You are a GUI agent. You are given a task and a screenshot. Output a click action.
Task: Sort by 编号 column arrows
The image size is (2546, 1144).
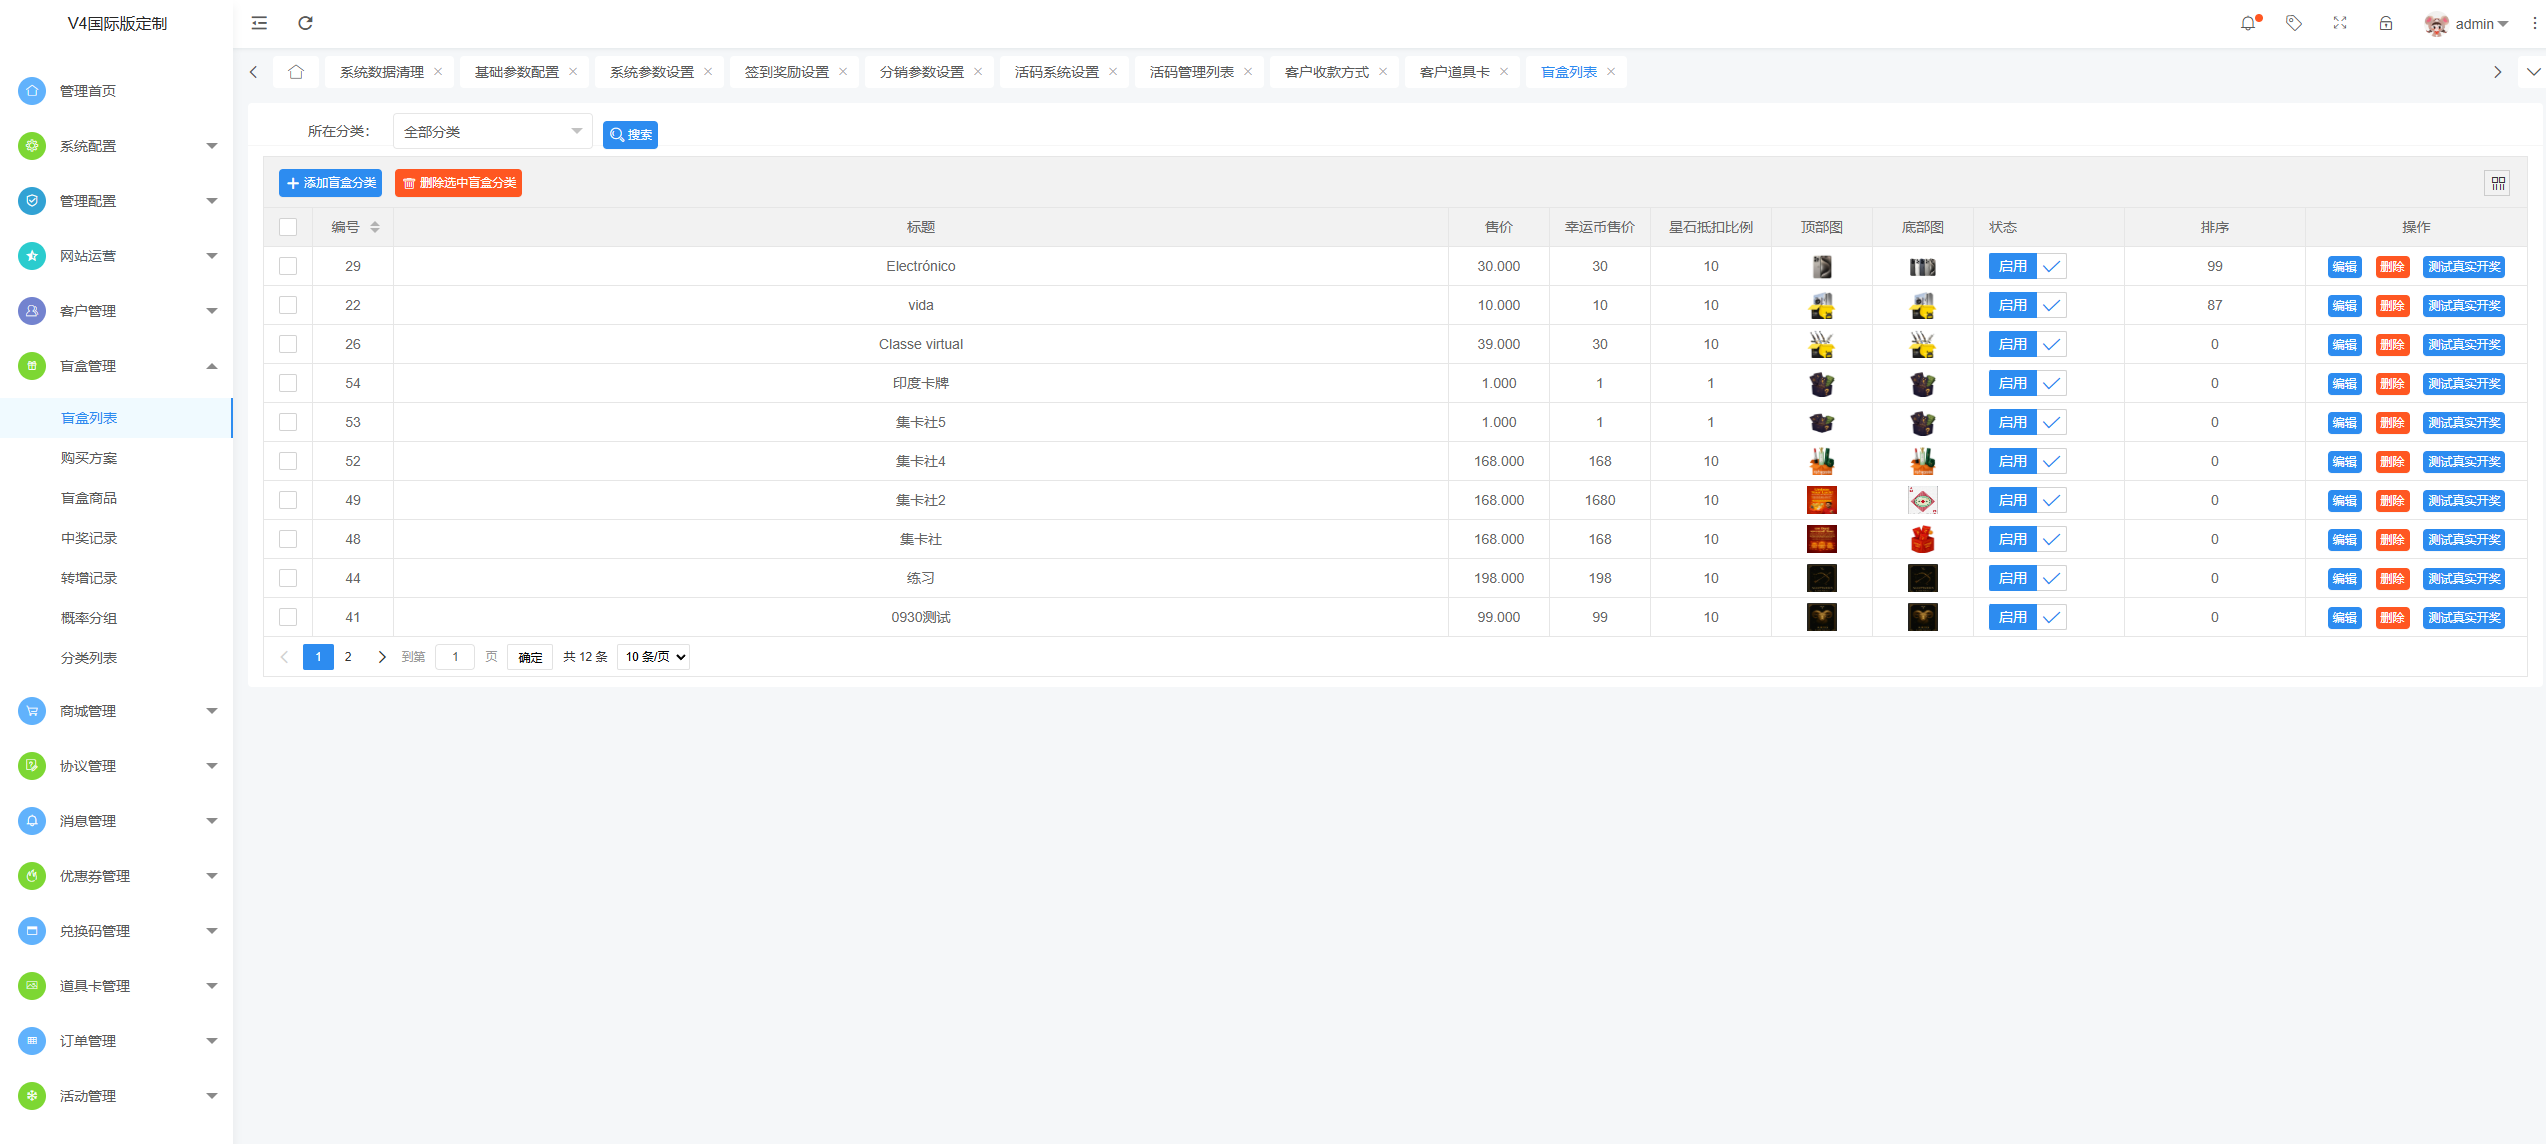[x=375, y=227]
